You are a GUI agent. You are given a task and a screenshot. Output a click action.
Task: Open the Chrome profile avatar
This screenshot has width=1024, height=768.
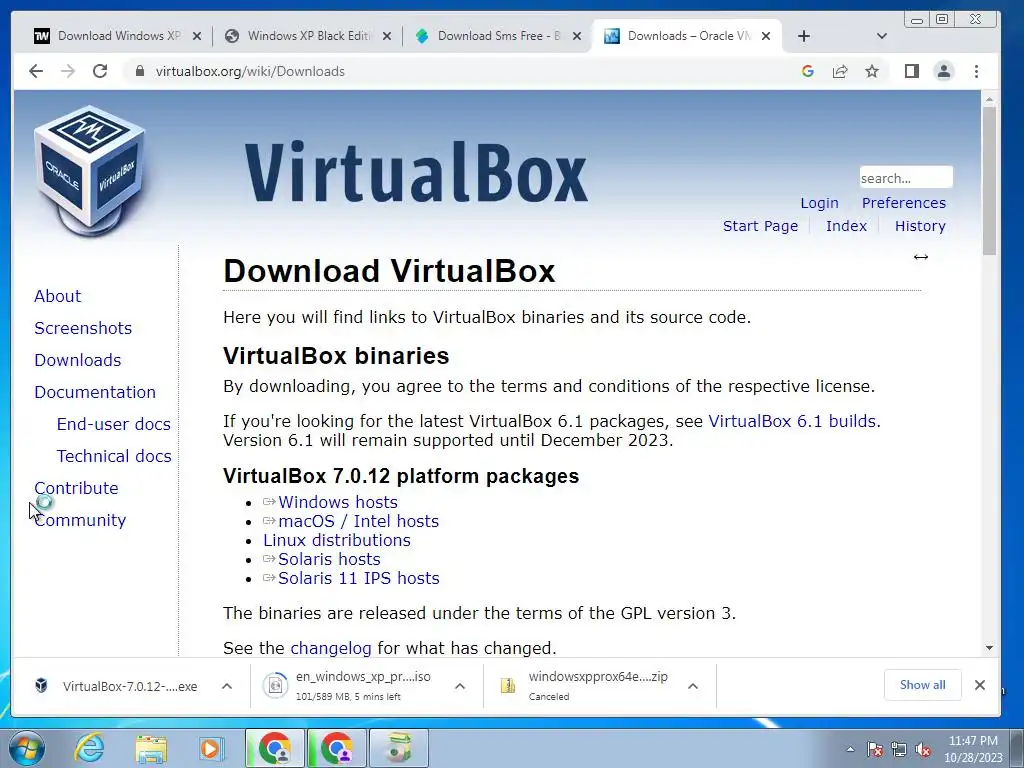944,71
